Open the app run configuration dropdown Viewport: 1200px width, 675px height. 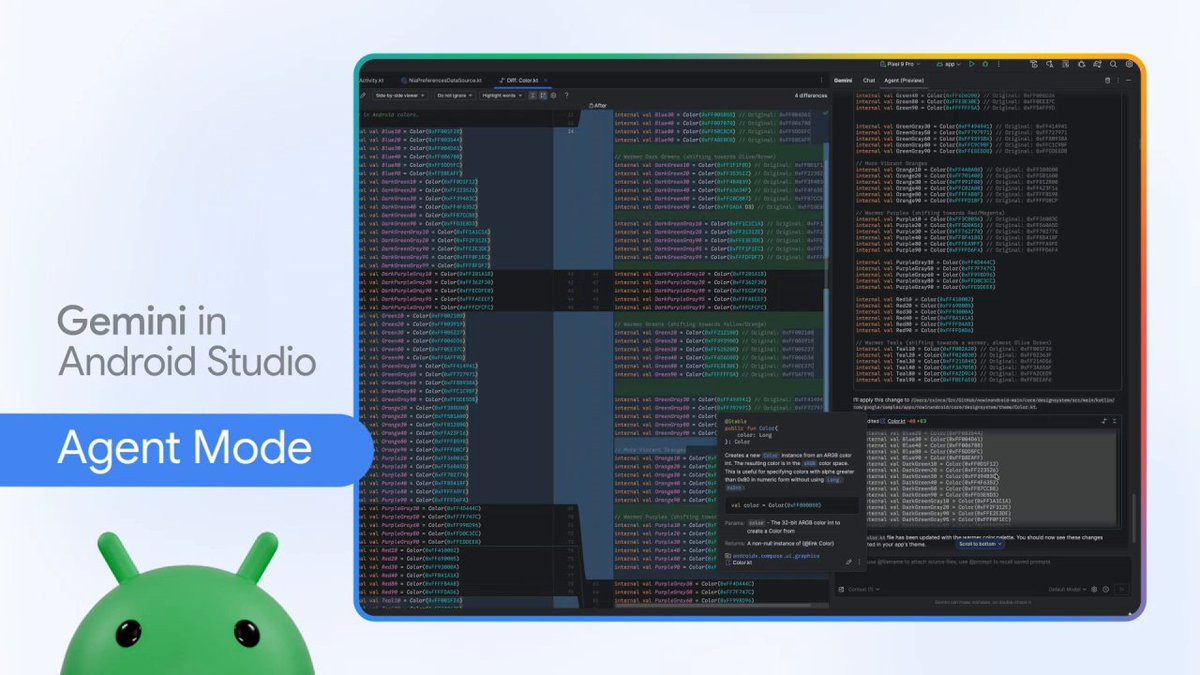click(948, 64)
